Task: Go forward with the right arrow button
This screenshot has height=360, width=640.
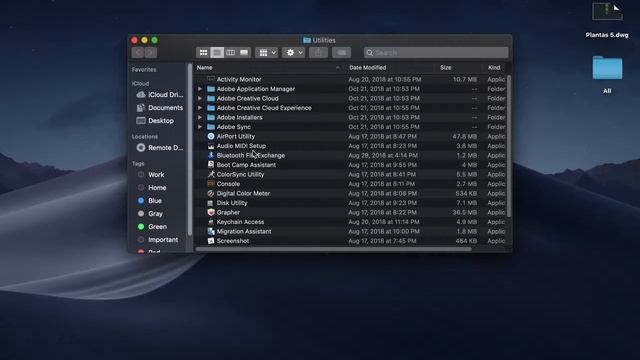Action: point(151,53)
